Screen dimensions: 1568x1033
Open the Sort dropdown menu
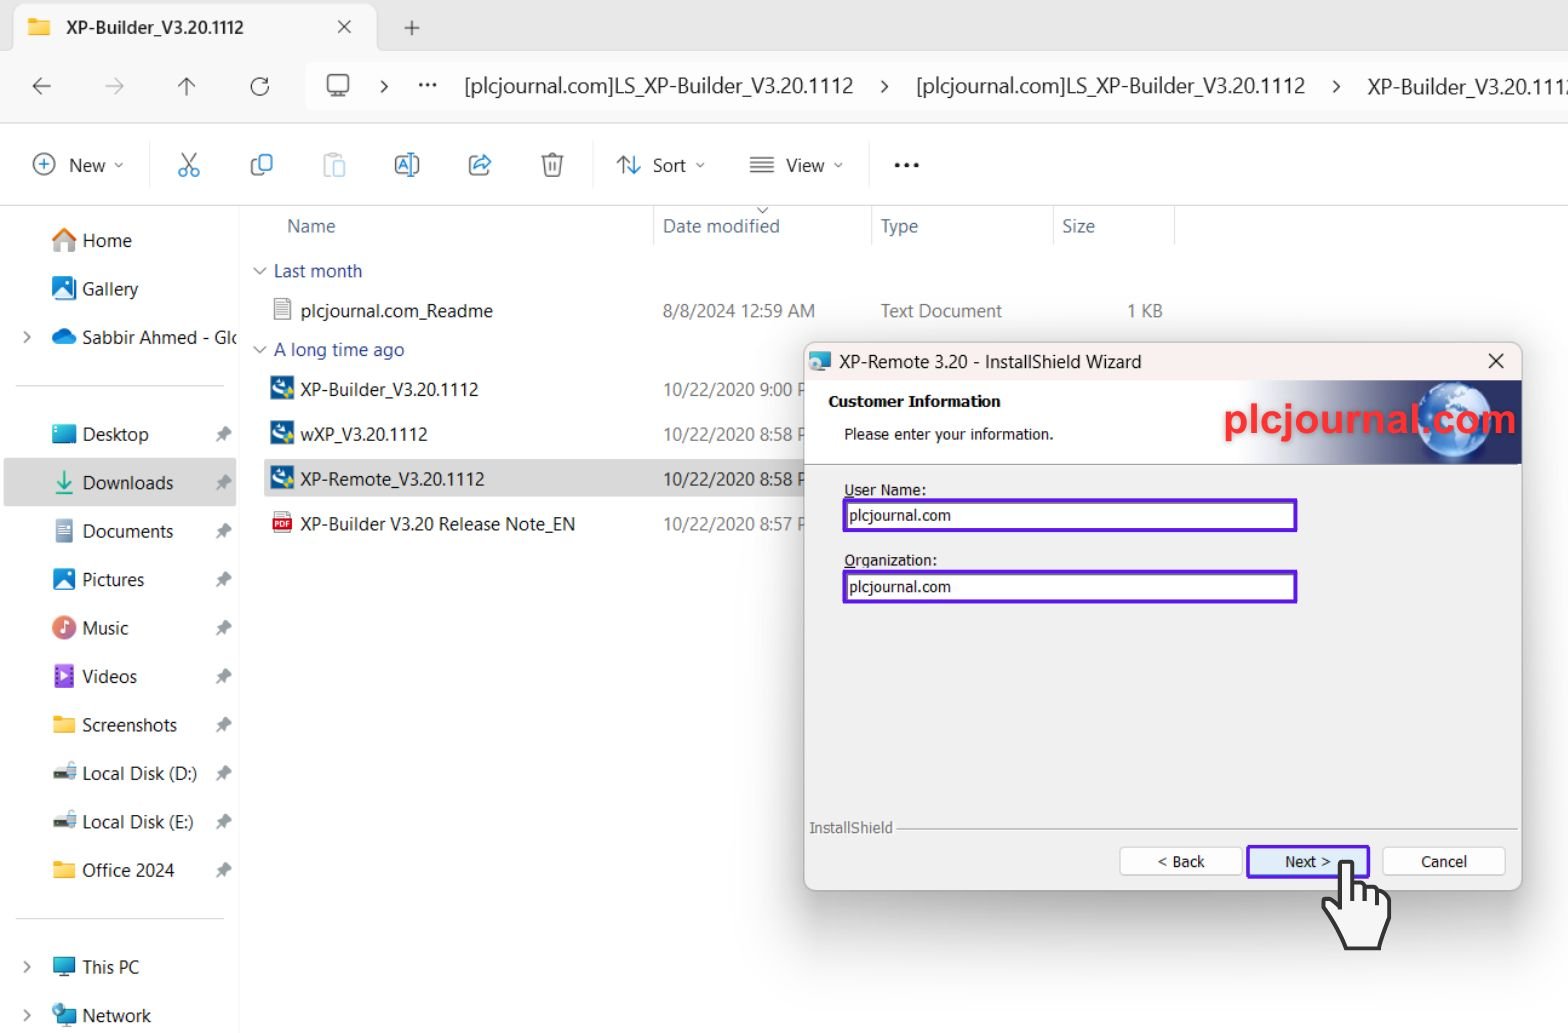click(x=660, y=165)
